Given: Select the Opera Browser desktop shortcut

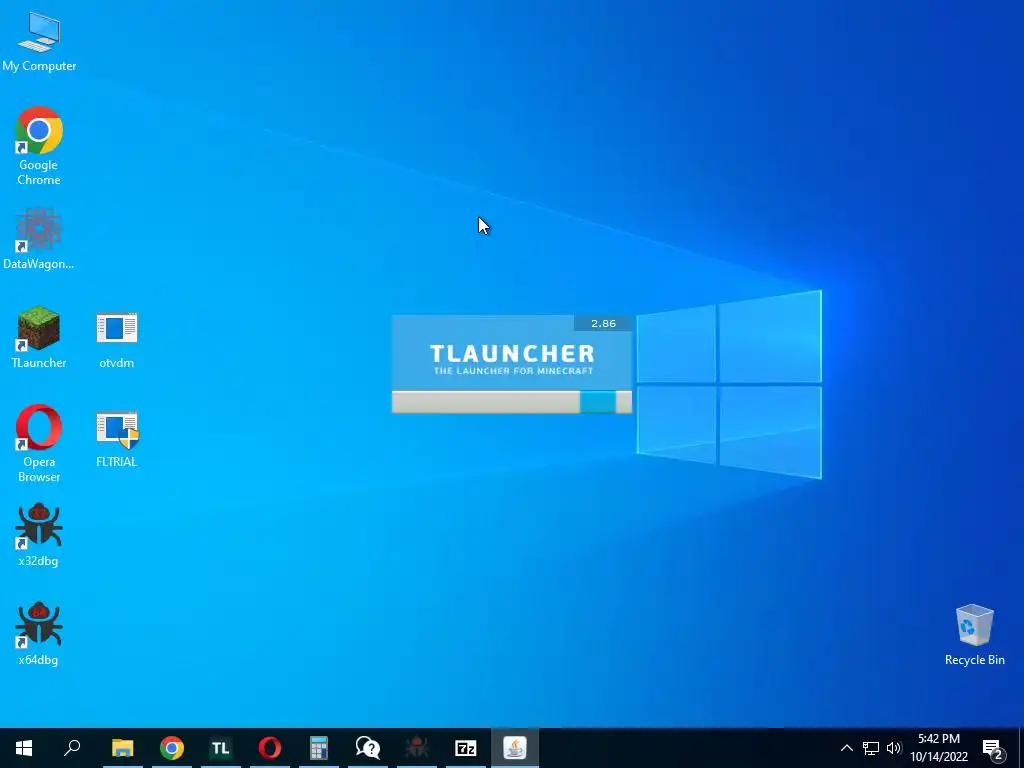Looking at the screenshot, I should pos(39,443).
